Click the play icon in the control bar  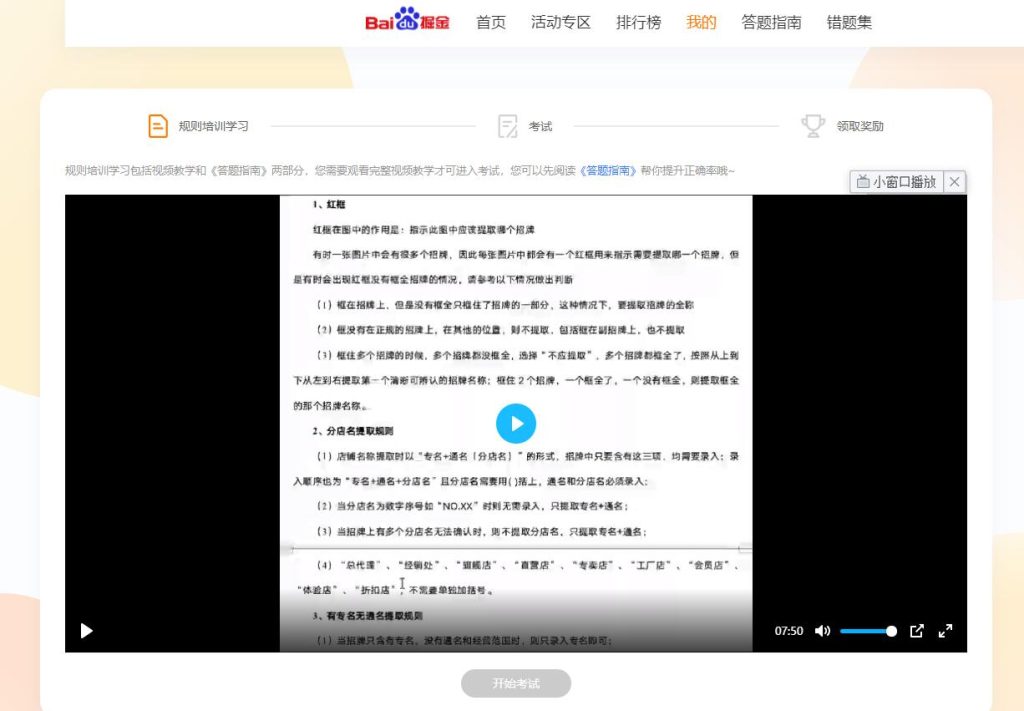[x=86, y=631]
